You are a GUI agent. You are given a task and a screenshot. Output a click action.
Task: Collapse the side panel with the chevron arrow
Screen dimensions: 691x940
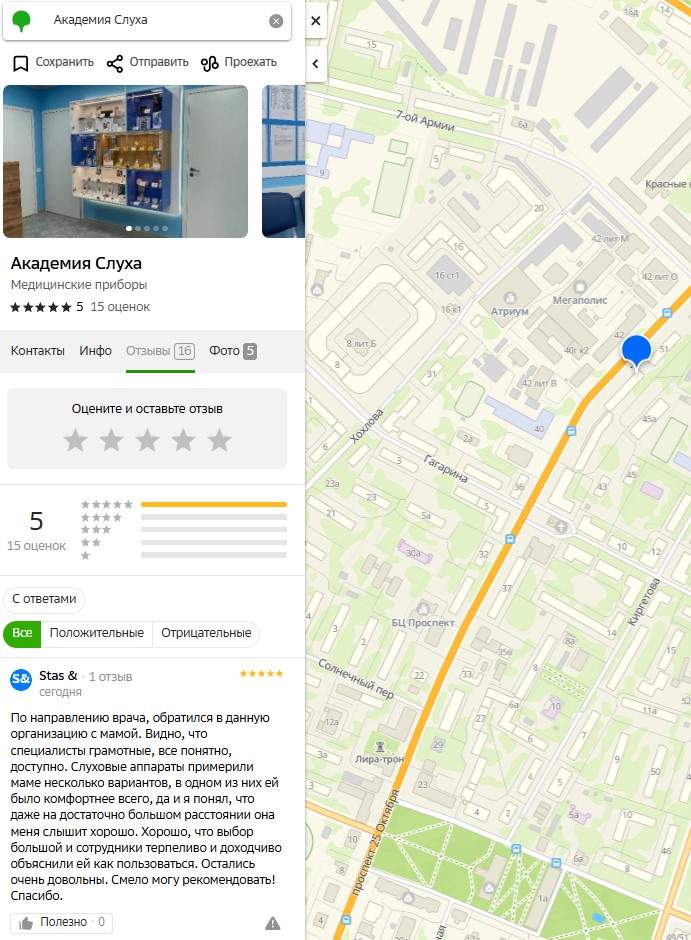click(316, 64)
